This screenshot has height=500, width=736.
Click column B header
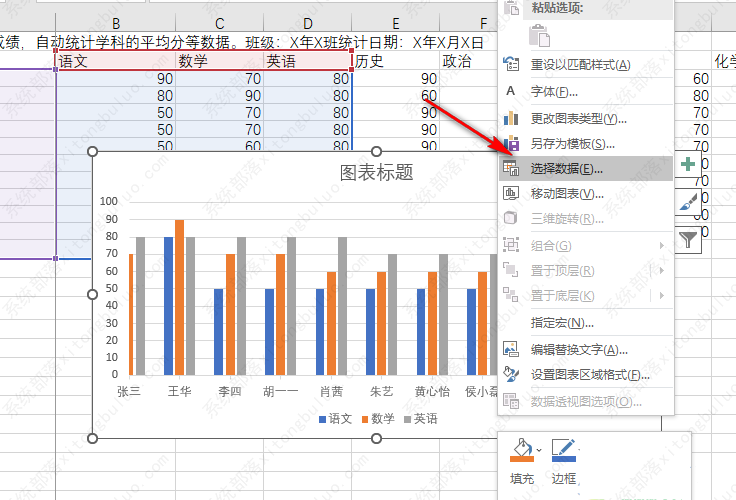[x=115, y=23]
